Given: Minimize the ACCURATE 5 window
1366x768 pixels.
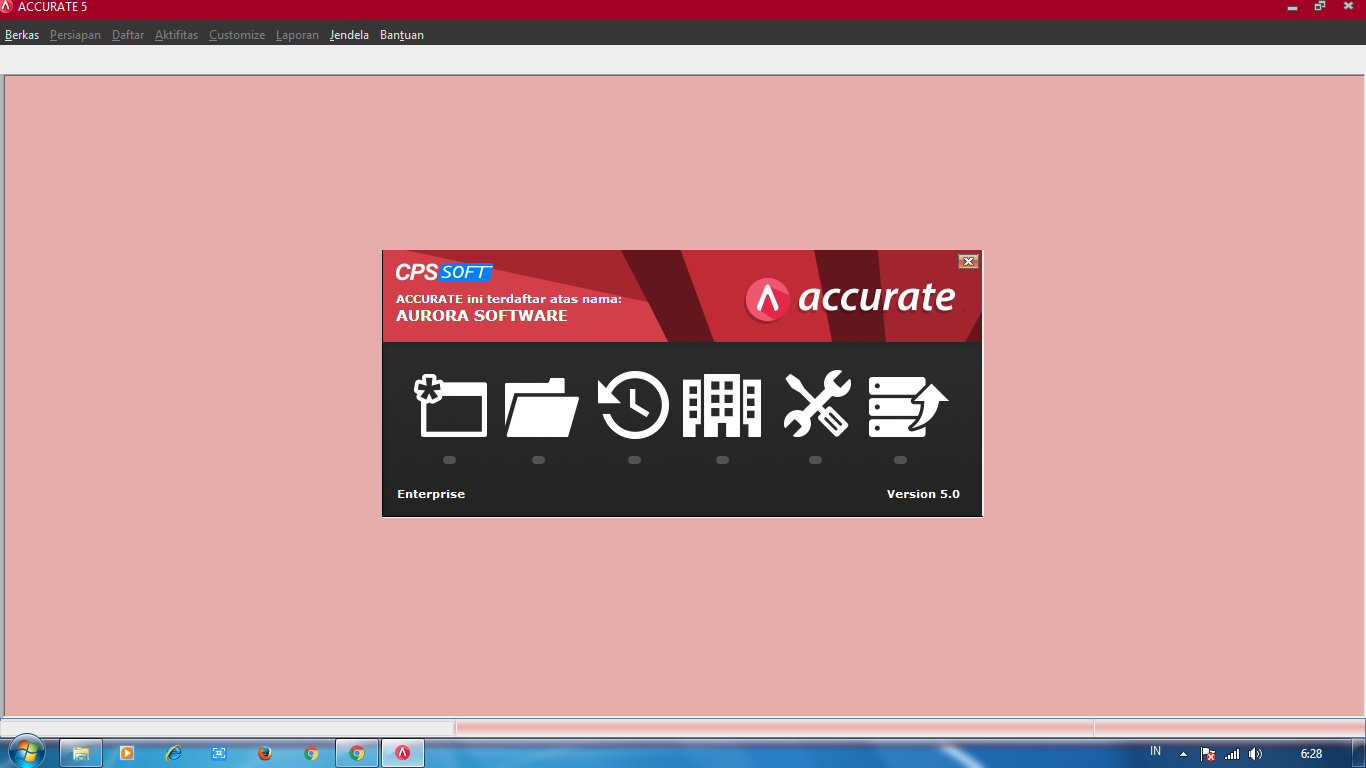Looking at the screenshot, I should (x=1293, y=7).
